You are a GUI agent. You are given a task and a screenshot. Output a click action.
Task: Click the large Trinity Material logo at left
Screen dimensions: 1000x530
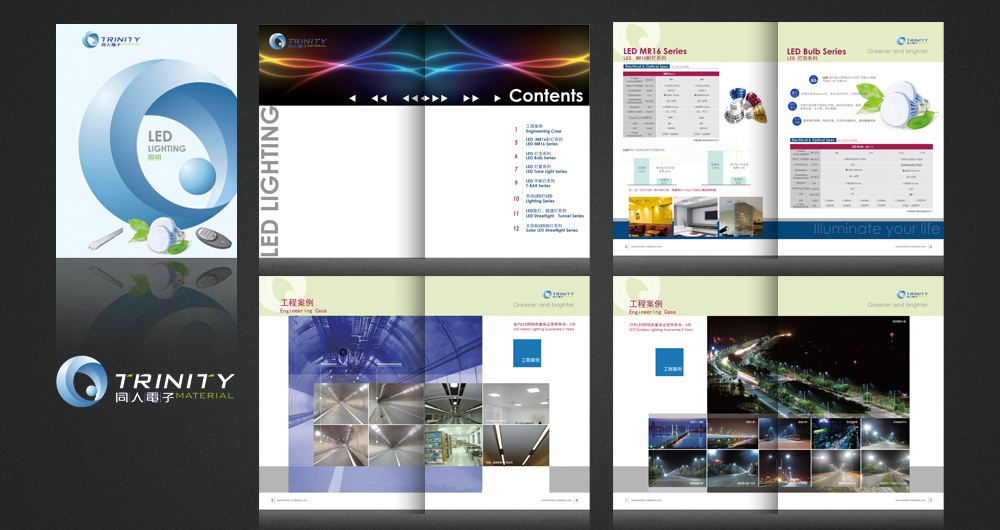tap(145, 382)
